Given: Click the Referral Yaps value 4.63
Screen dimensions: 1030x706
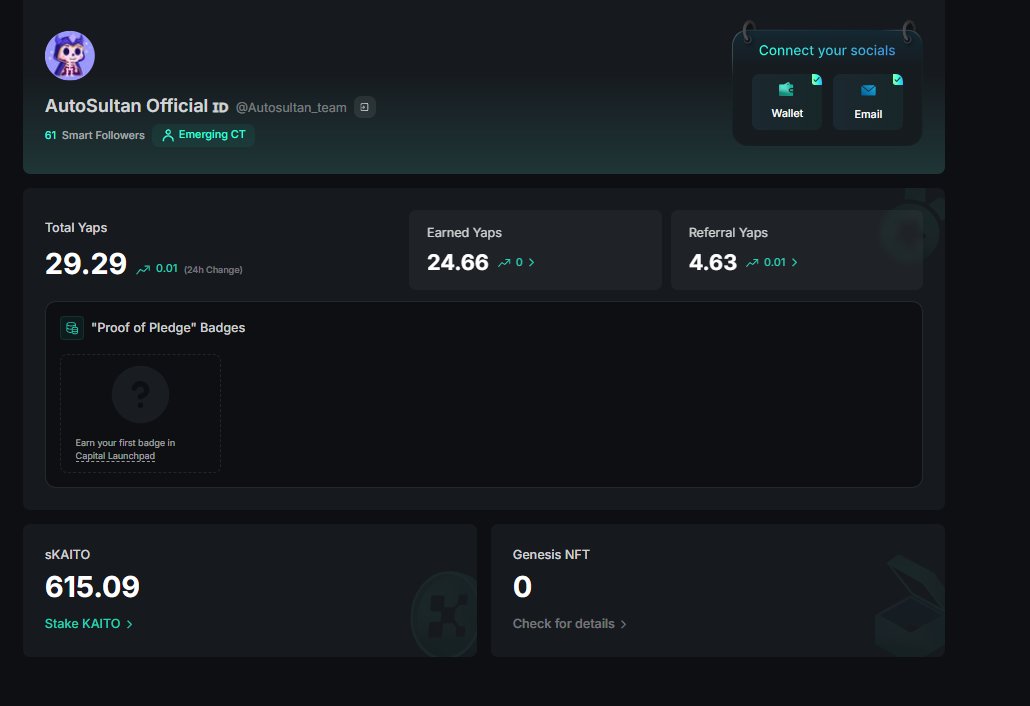Looking at the screenshot, I should pos(713,263).
